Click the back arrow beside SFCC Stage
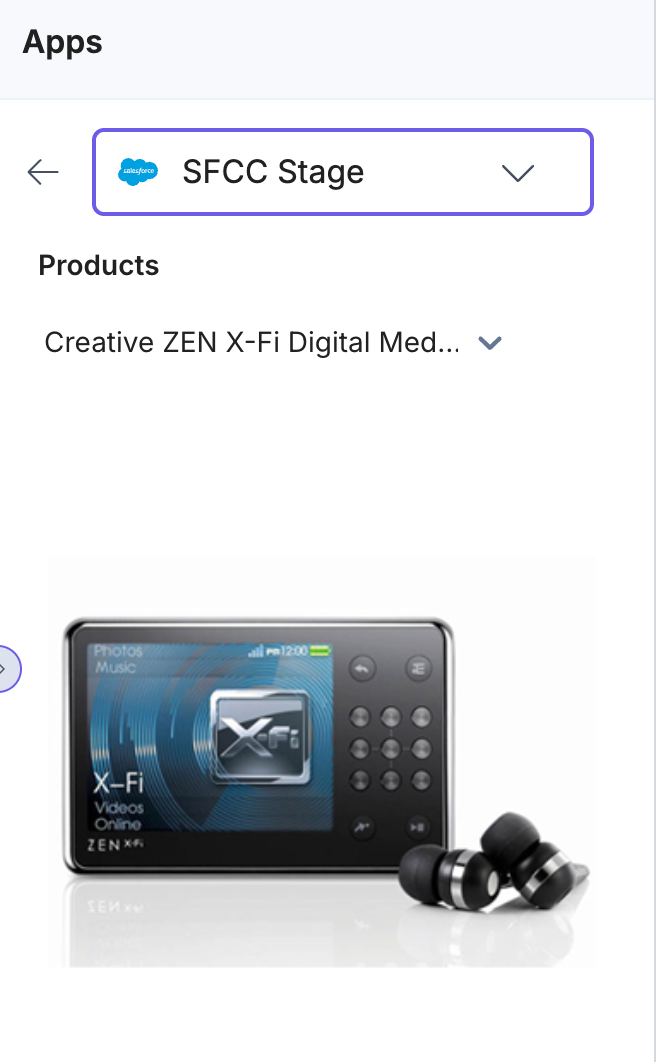656x1062 pixels. [x=43, y=172]
